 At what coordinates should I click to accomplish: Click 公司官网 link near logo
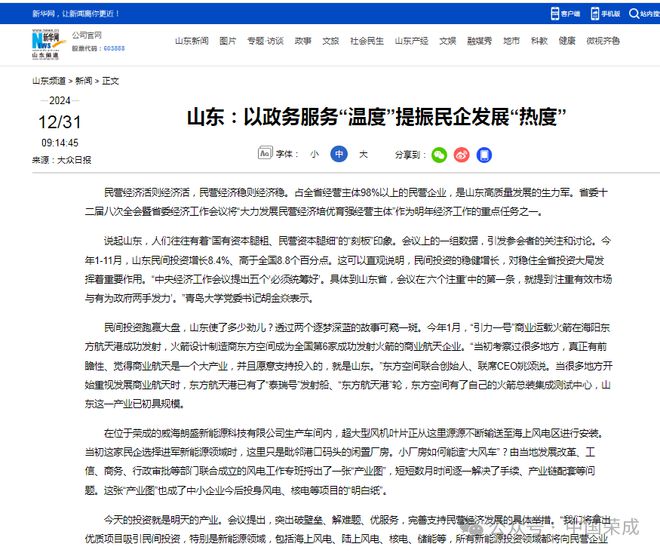[x=86, y=35]
